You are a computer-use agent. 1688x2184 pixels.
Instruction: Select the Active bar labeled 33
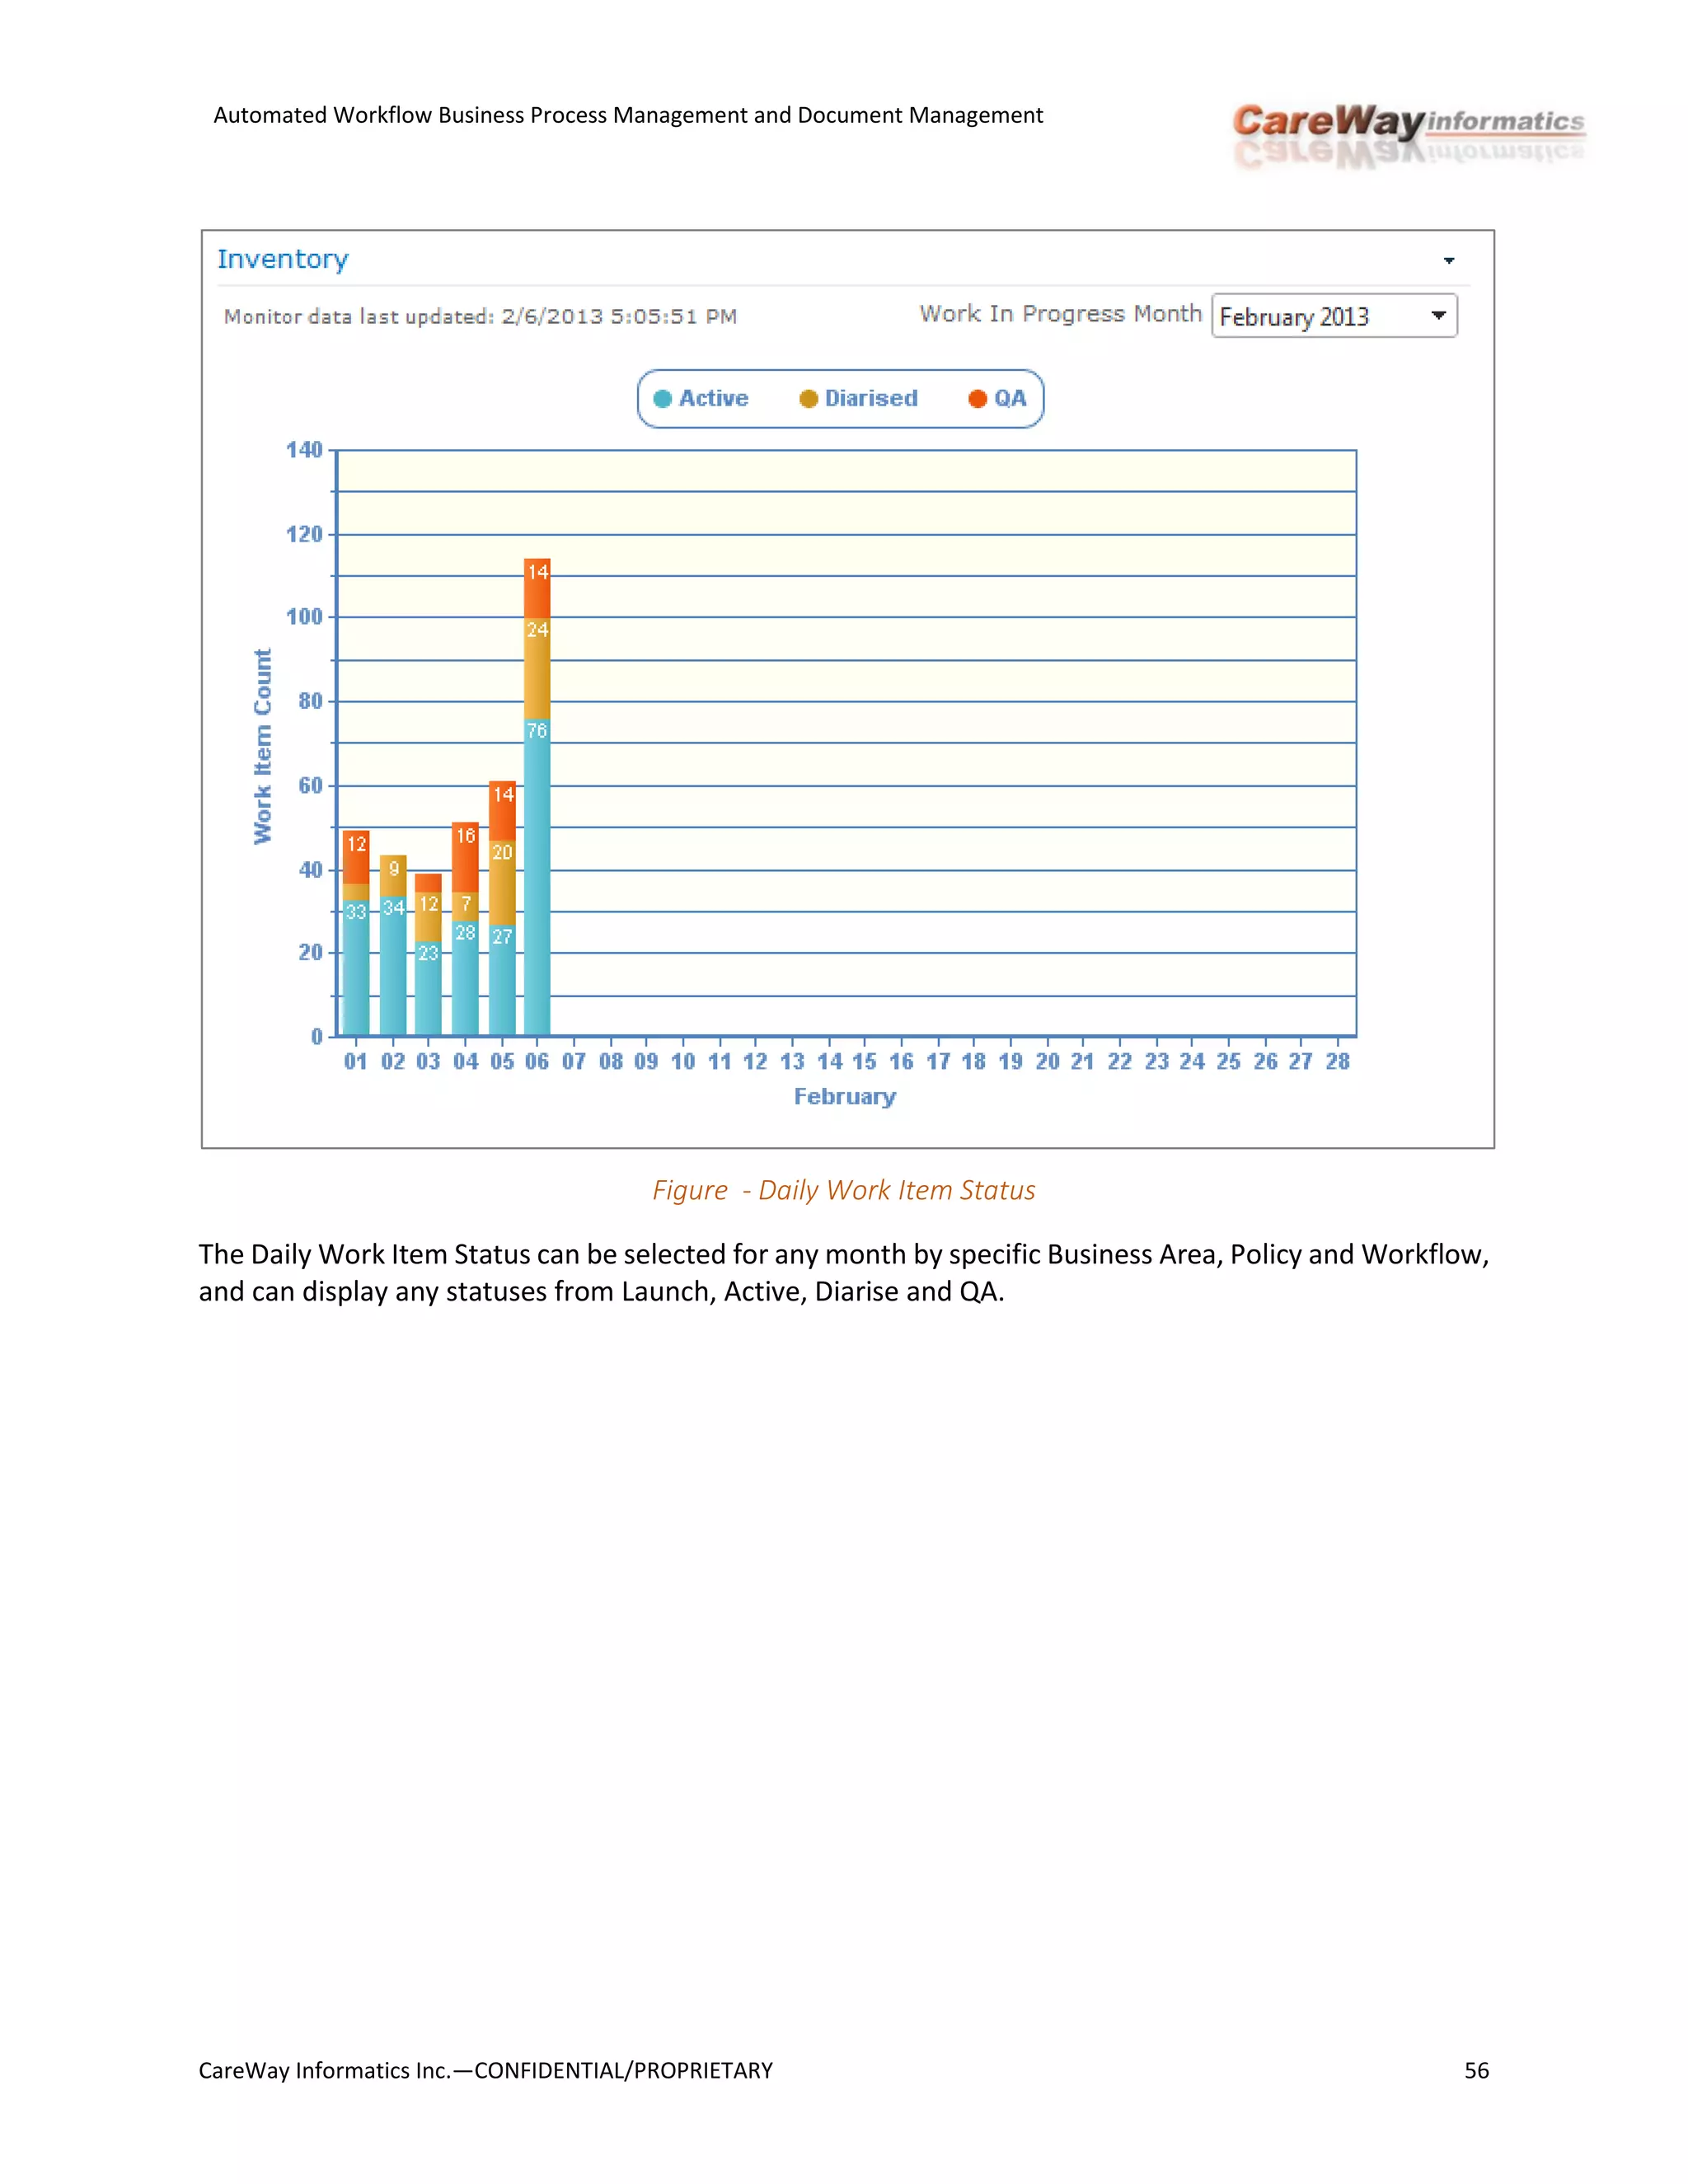(356, 970)
